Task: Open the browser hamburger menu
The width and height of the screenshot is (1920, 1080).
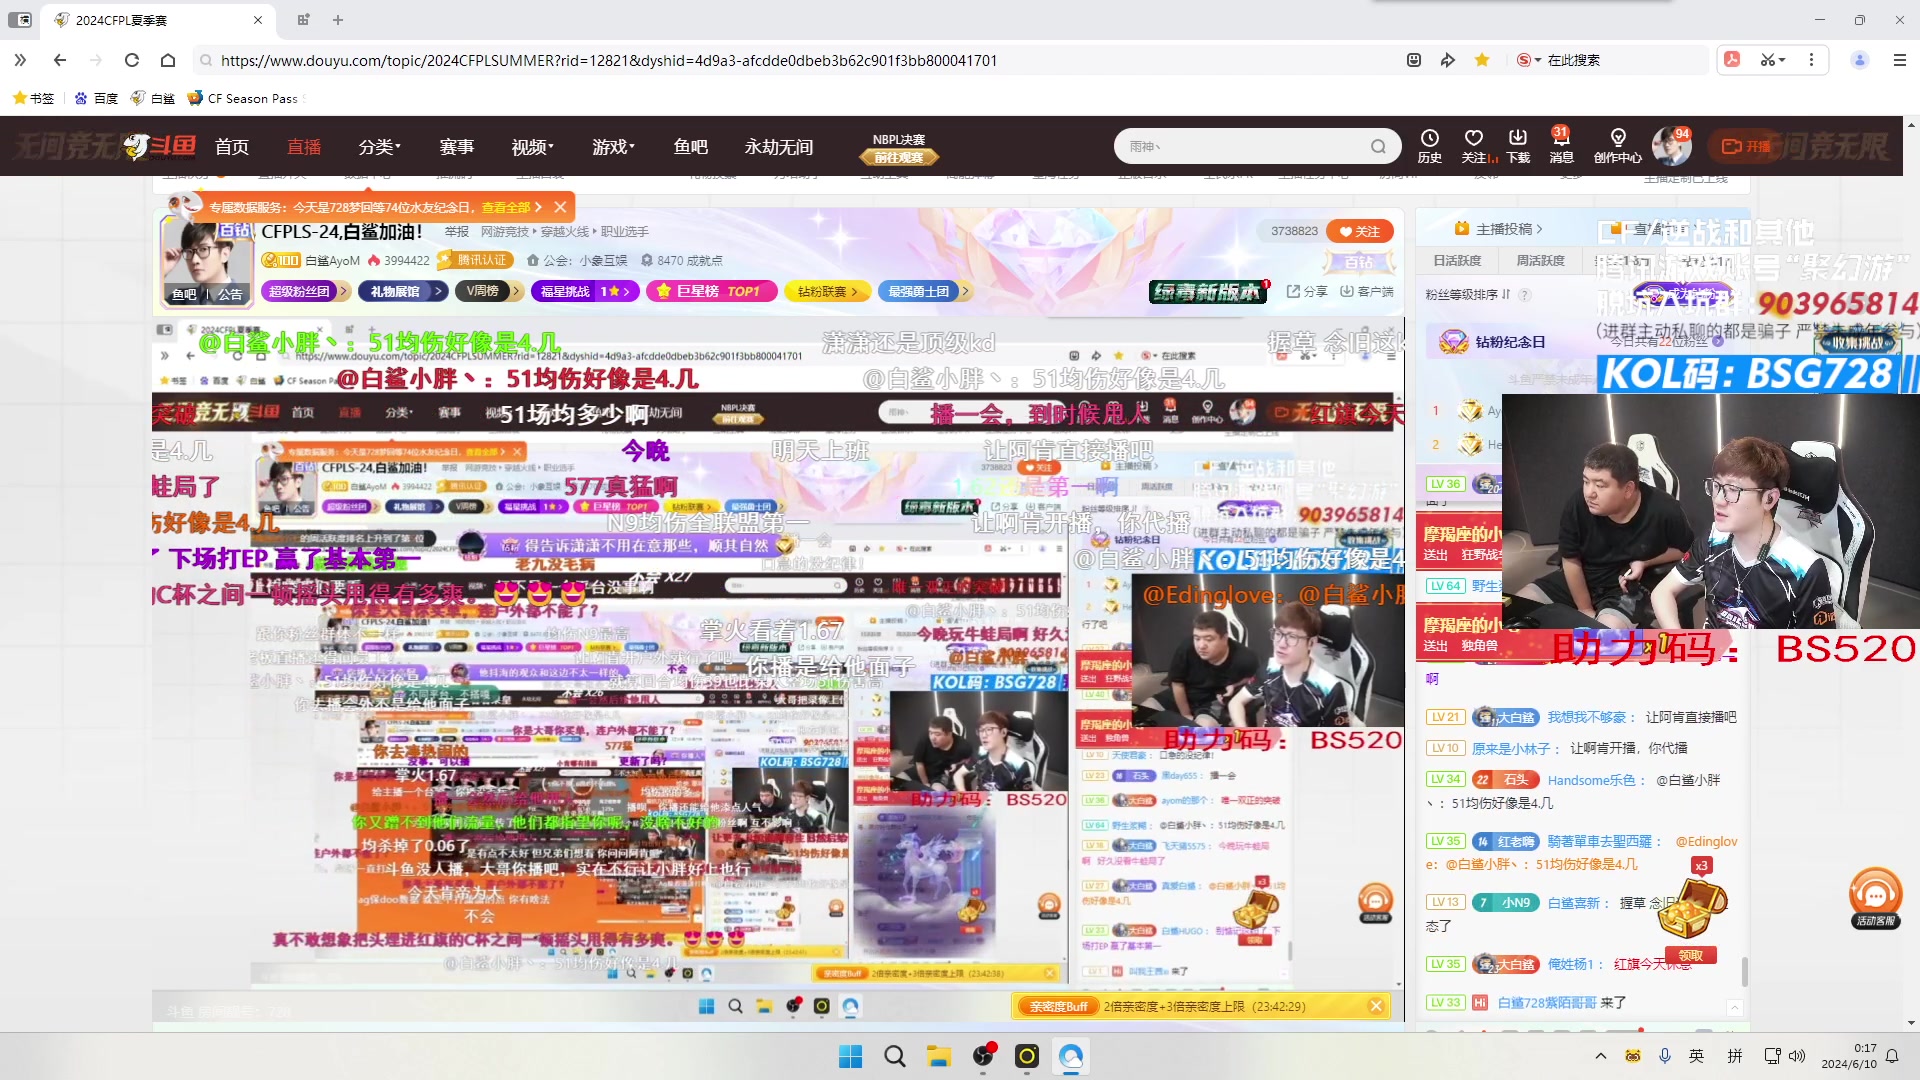Action: point(1900,60)
